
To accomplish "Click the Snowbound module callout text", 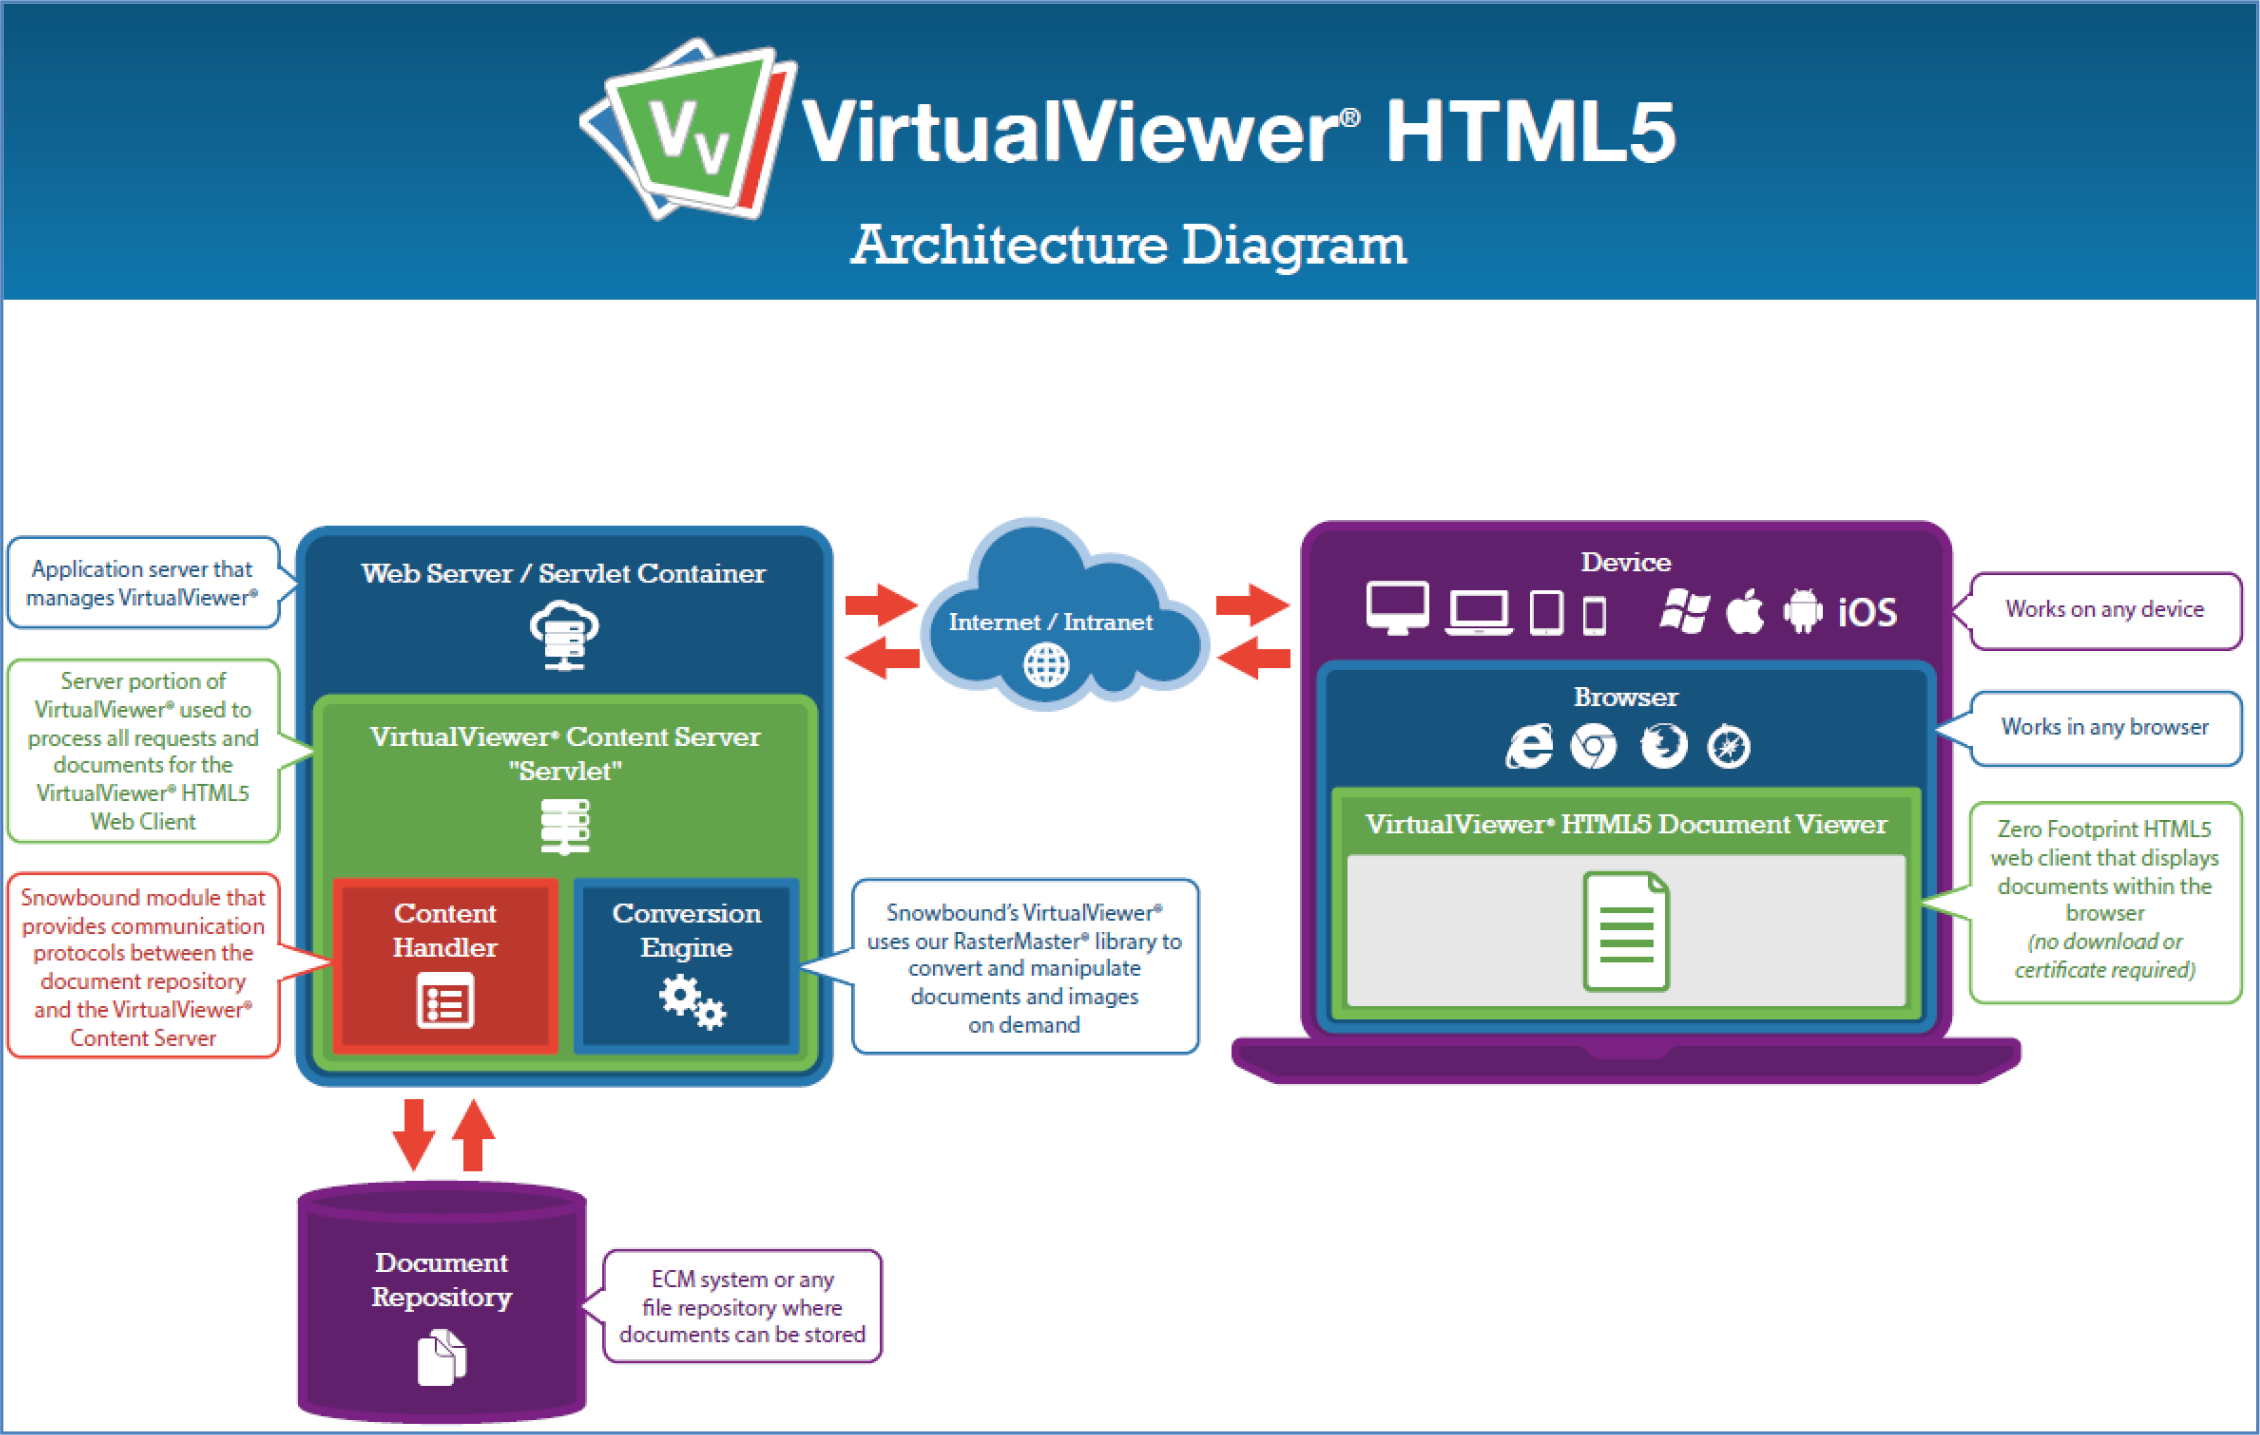I will pos(143,967).
